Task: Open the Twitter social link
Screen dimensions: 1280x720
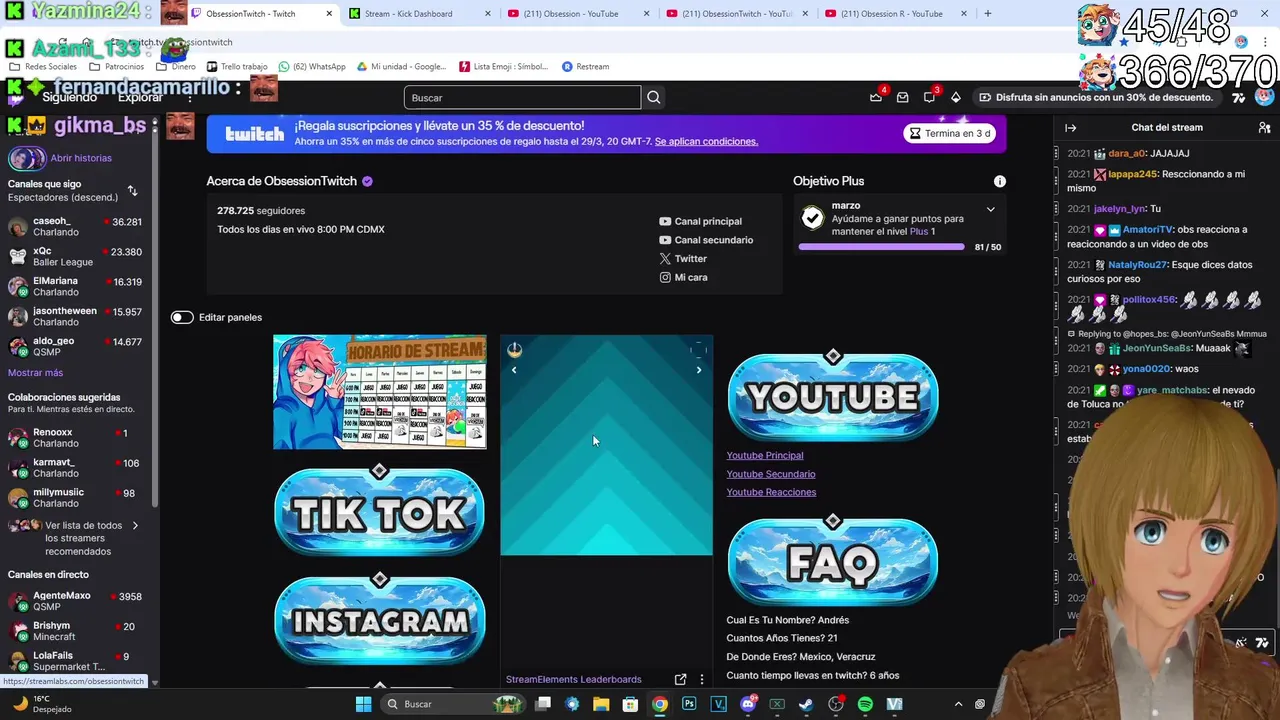Action: click(683, 259)
